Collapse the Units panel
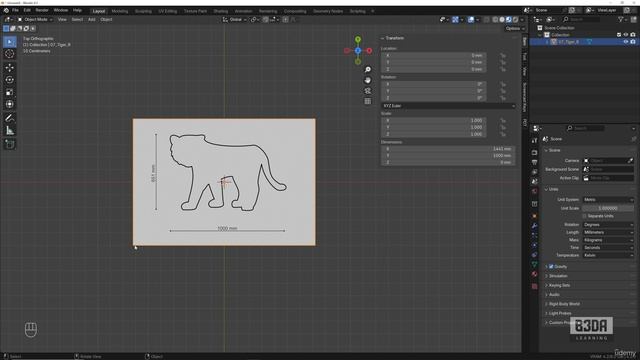 (553, 189)
